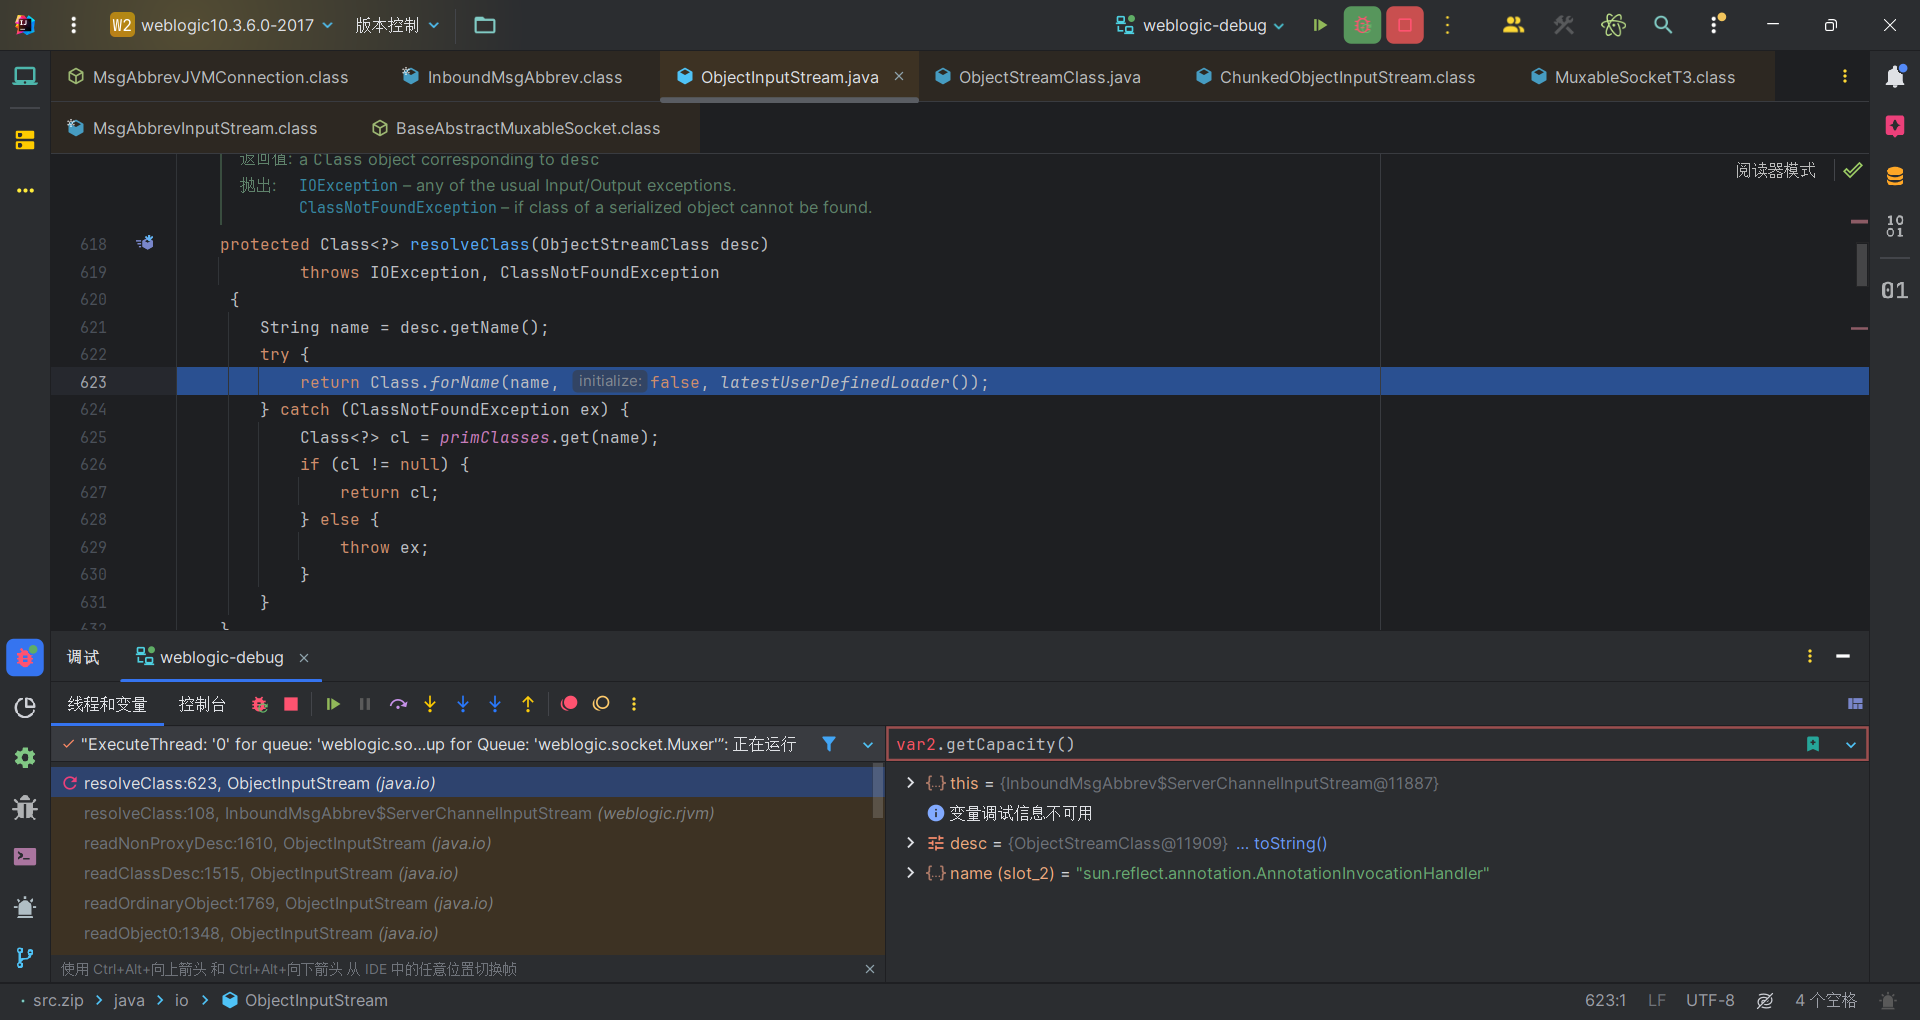
Task: Open build tools hammer-wrench icon
Action: click(1564, 25)
